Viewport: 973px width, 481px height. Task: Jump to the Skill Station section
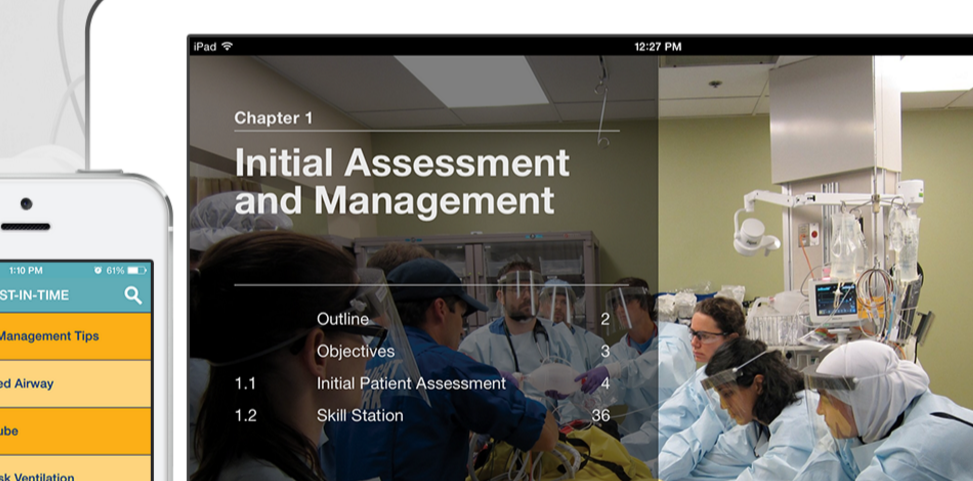coord(360,415)
